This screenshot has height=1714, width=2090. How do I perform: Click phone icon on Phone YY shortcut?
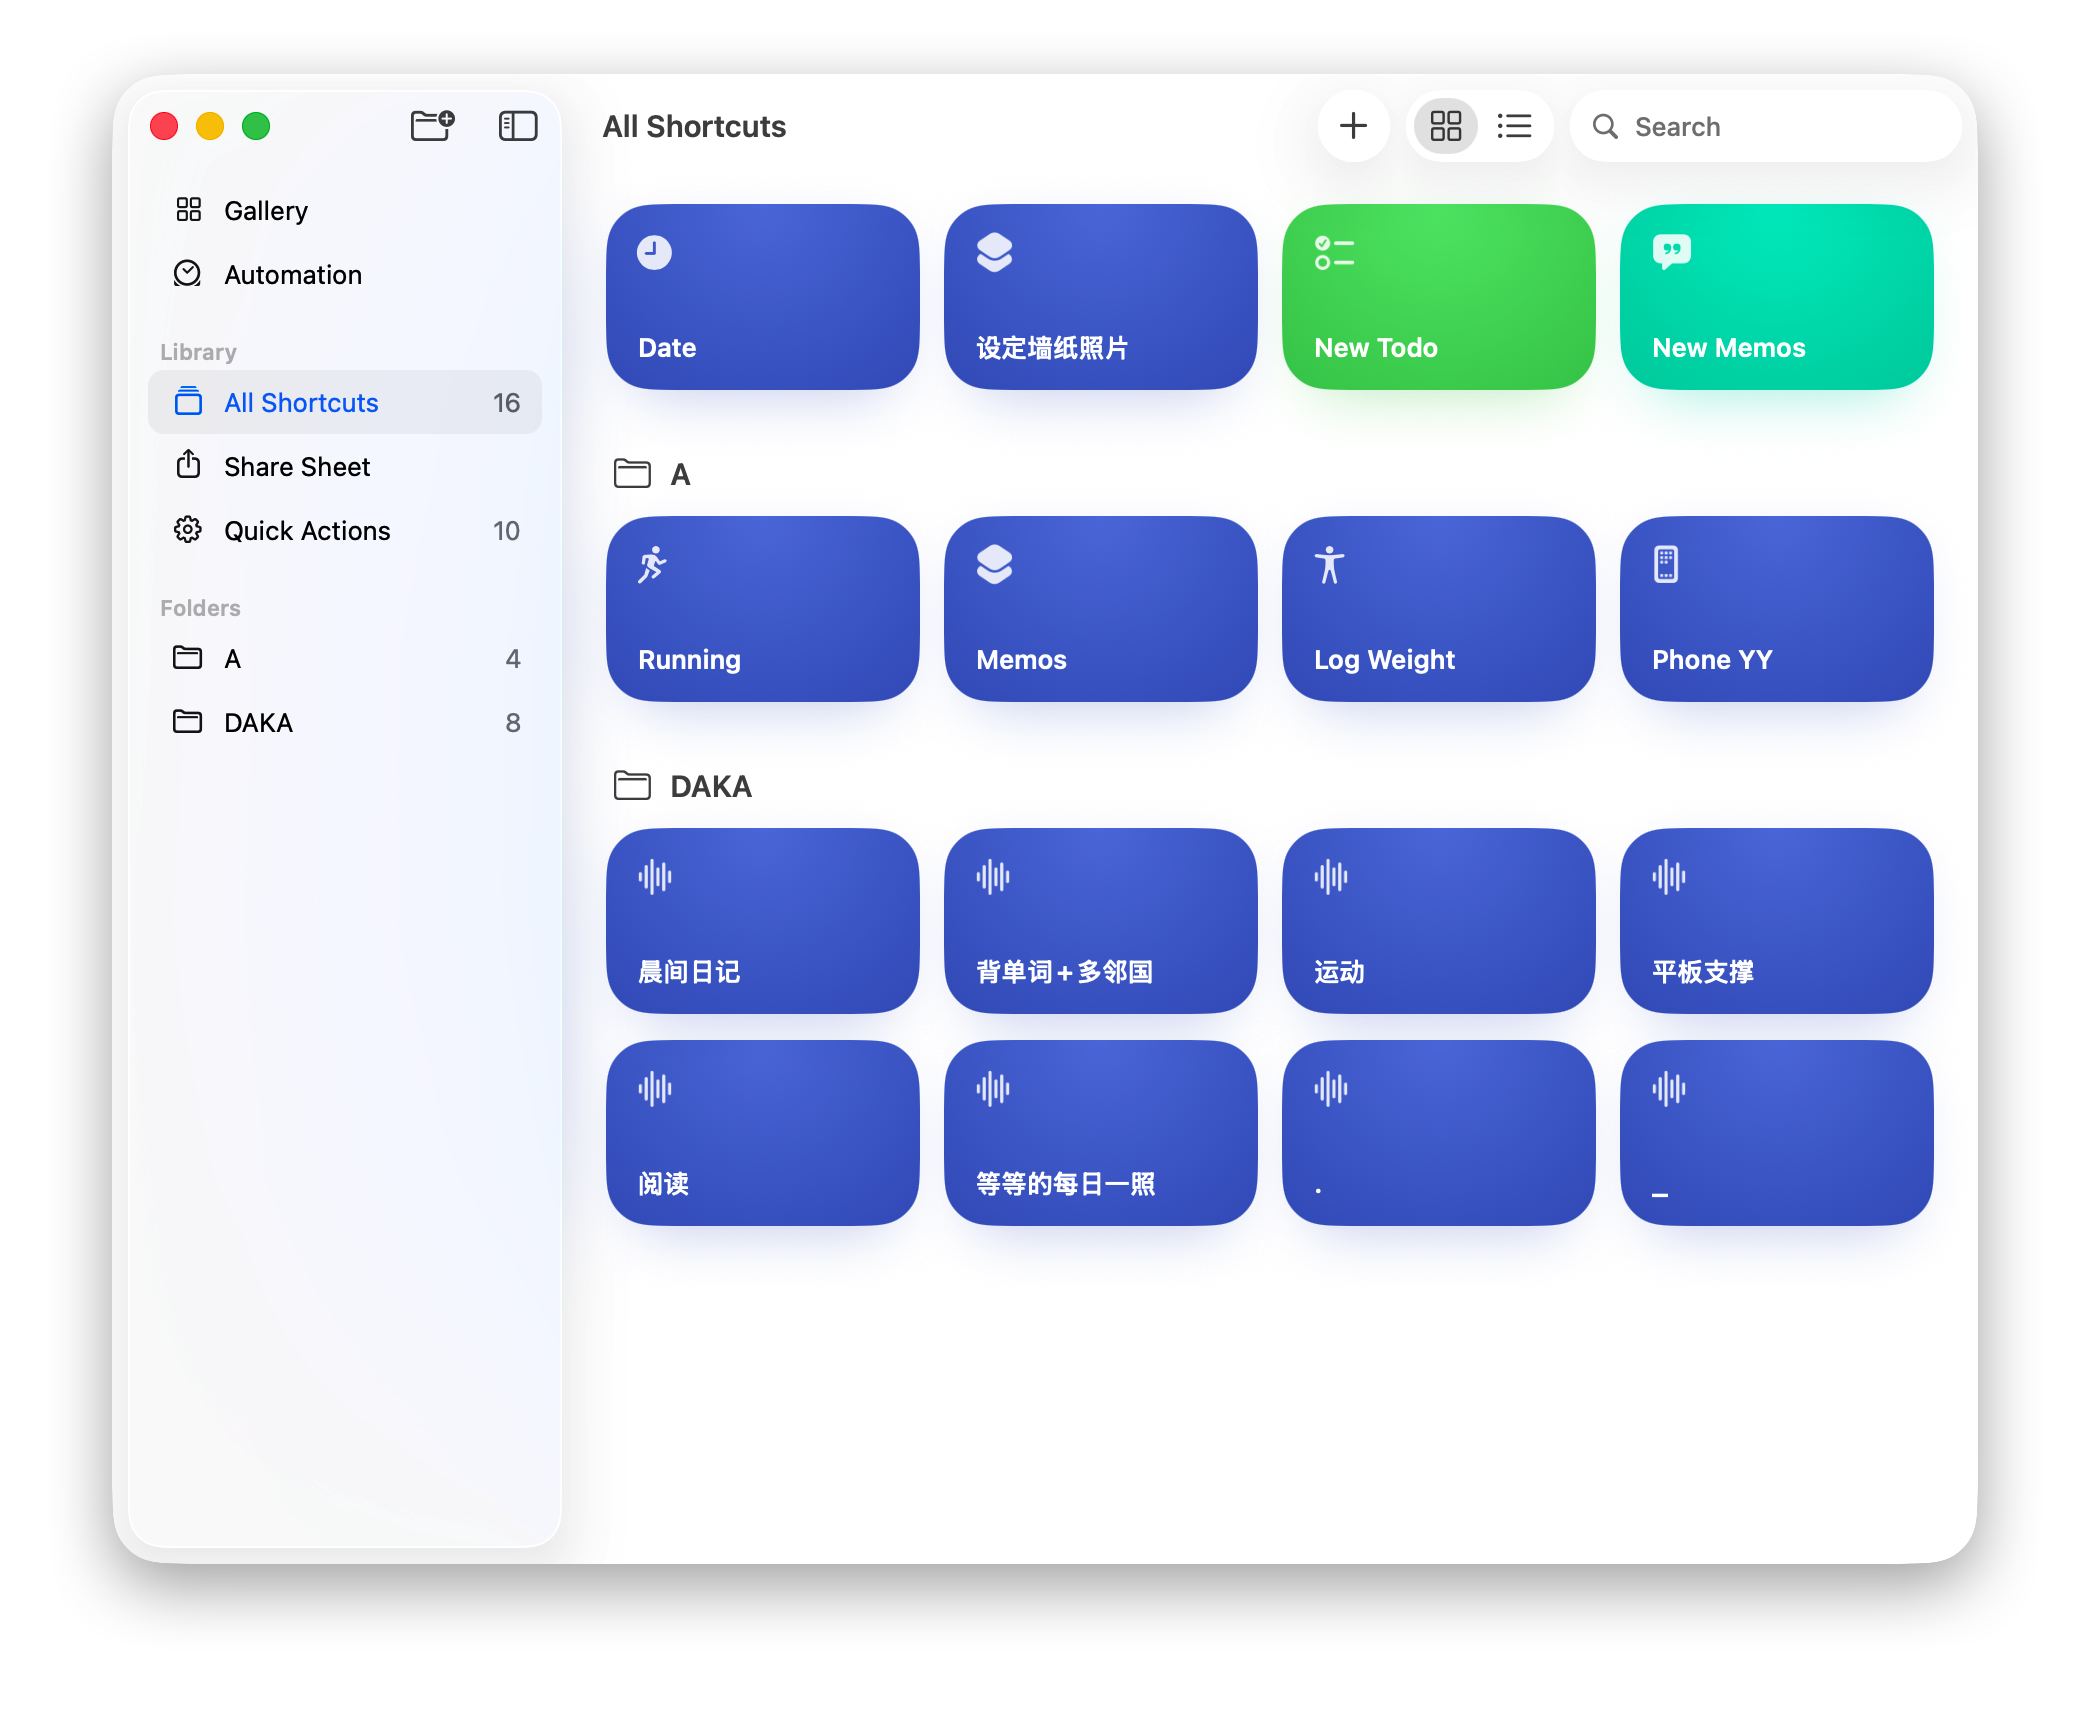coord(1665,564)
